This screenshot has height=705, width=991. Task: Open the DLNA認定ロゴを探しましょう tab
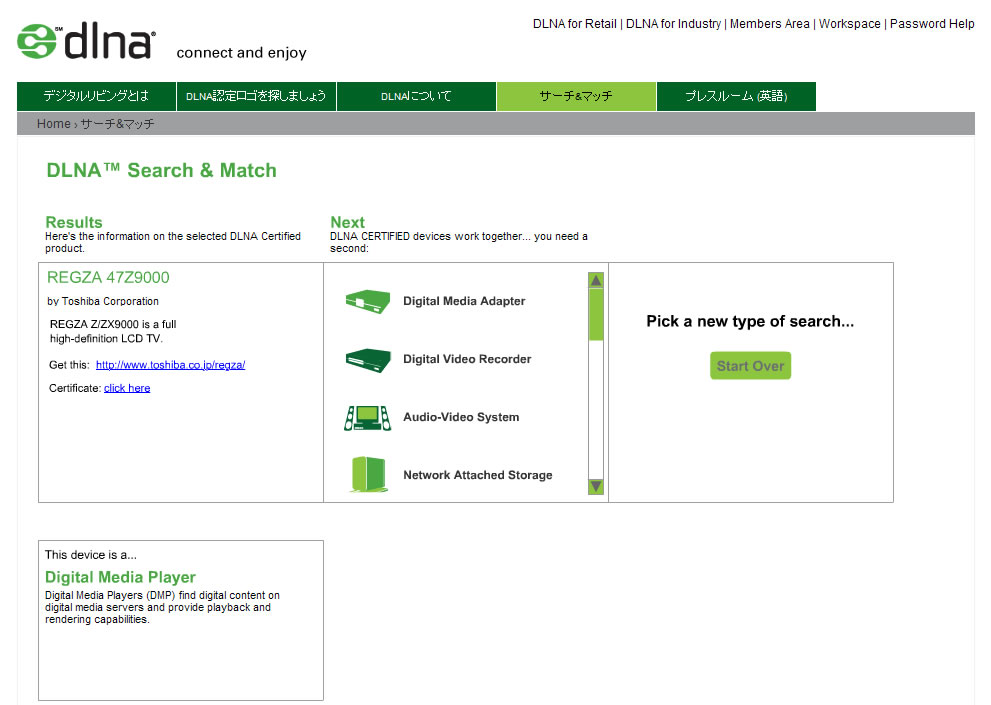[x=256, y=96]
